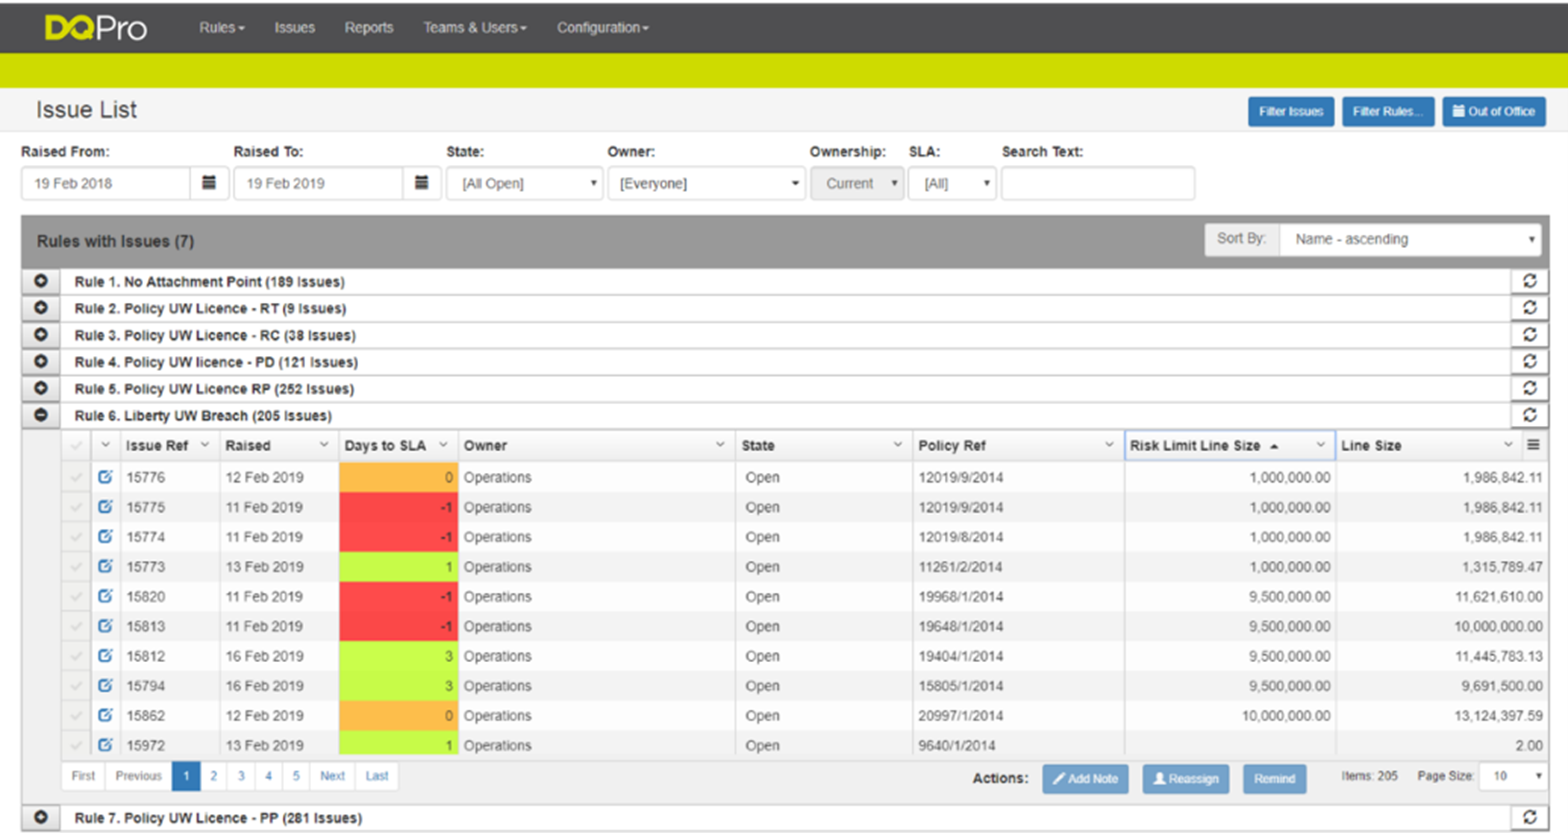Viewport: 1568px width, 833px height.
Task: Select the checkbox for issue 15812
Action: tap(76, 656)
